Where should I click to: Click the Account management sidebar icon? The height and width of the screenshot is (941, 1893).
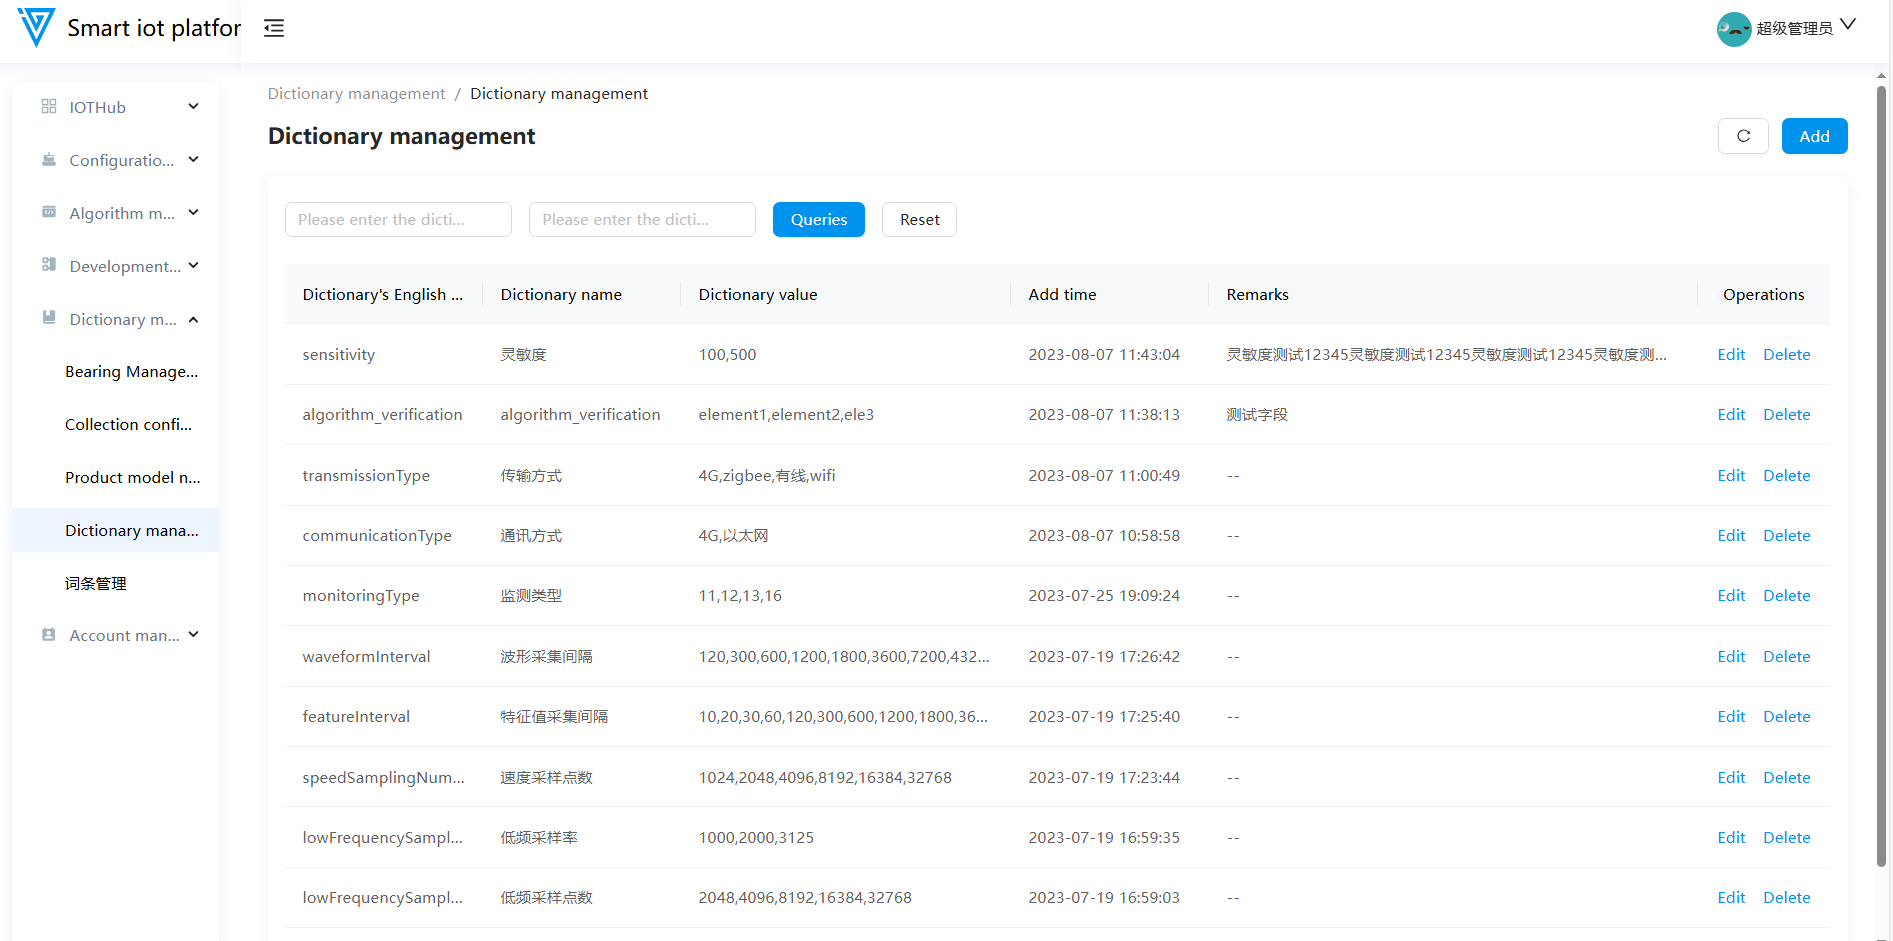point(49,635)
